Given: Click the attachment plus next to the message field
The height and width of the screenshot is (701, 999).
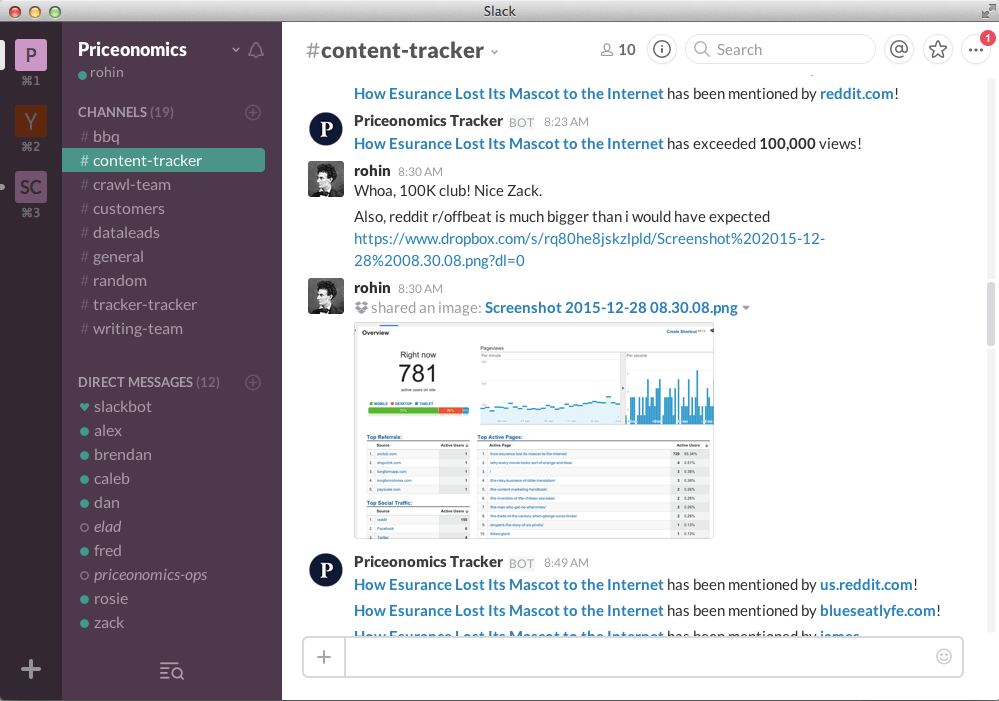Looking at the screenshot, I should coord(323,656).
